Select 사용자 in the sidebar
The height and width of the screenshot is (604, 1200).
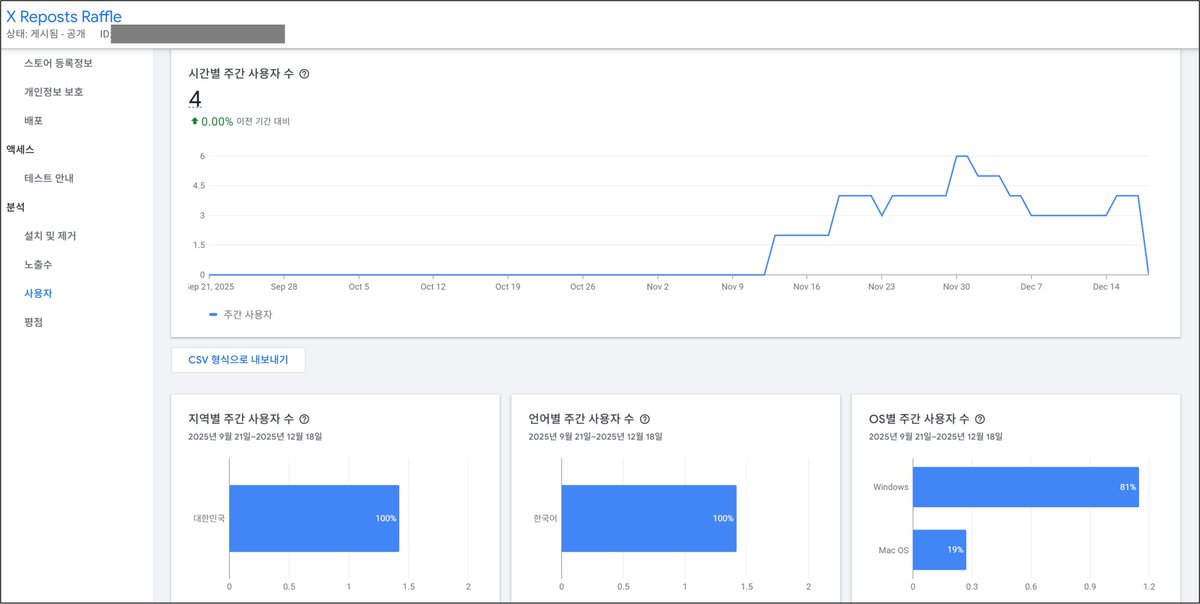click(39, 294)
